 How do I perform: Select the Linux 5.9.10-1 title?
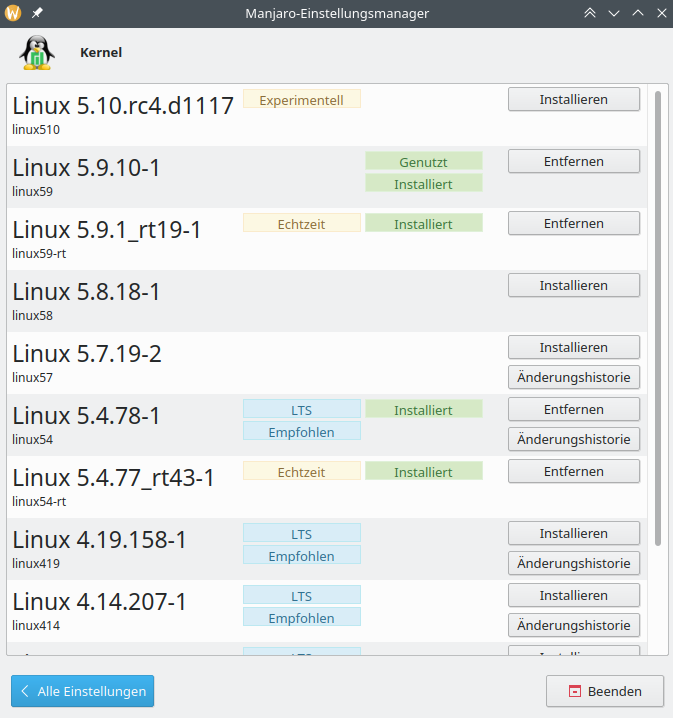[x=86, y=168]
